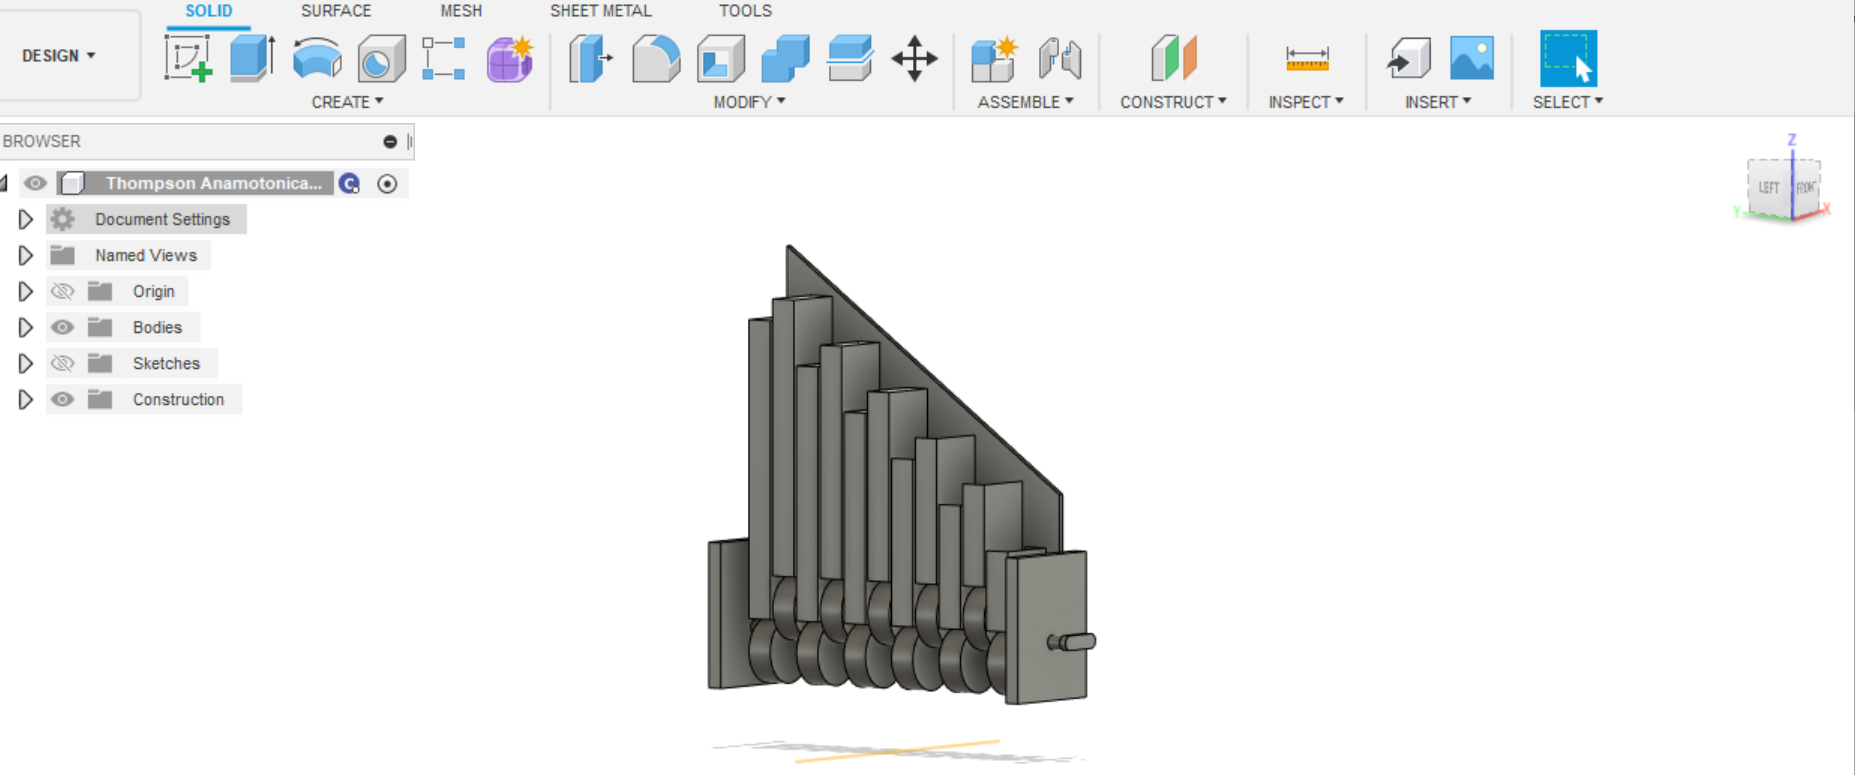Open the Assemble dropdown menu

click(x=1025, y=102)
